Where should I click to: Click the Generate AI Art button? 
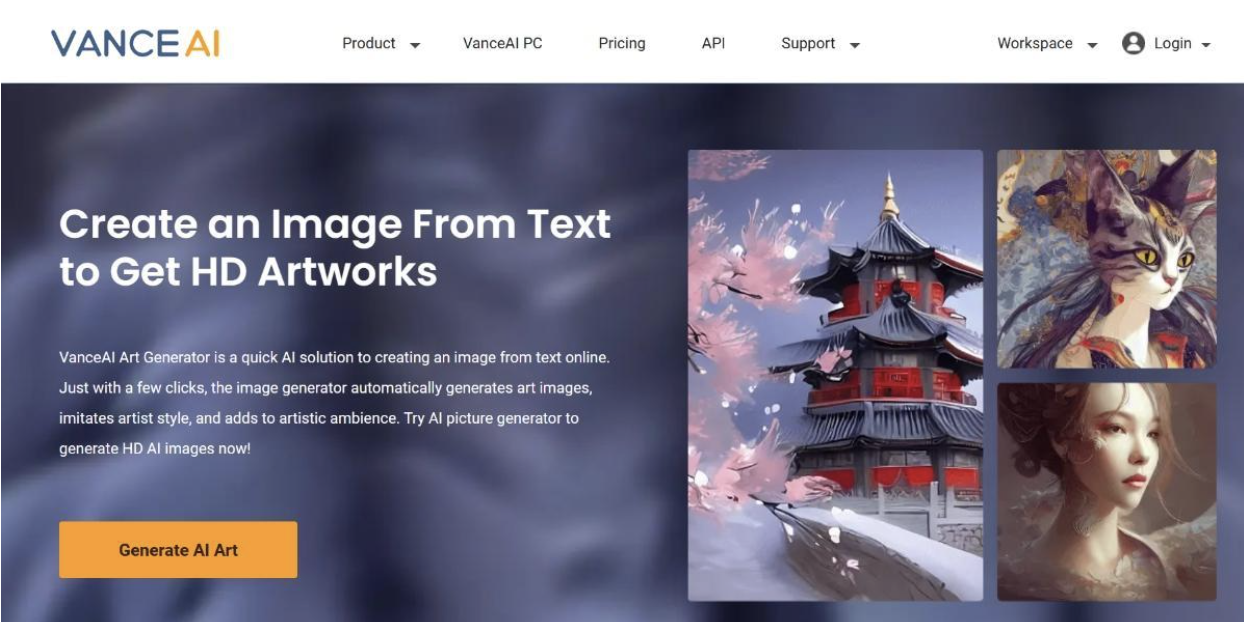[x=178, y=549]
